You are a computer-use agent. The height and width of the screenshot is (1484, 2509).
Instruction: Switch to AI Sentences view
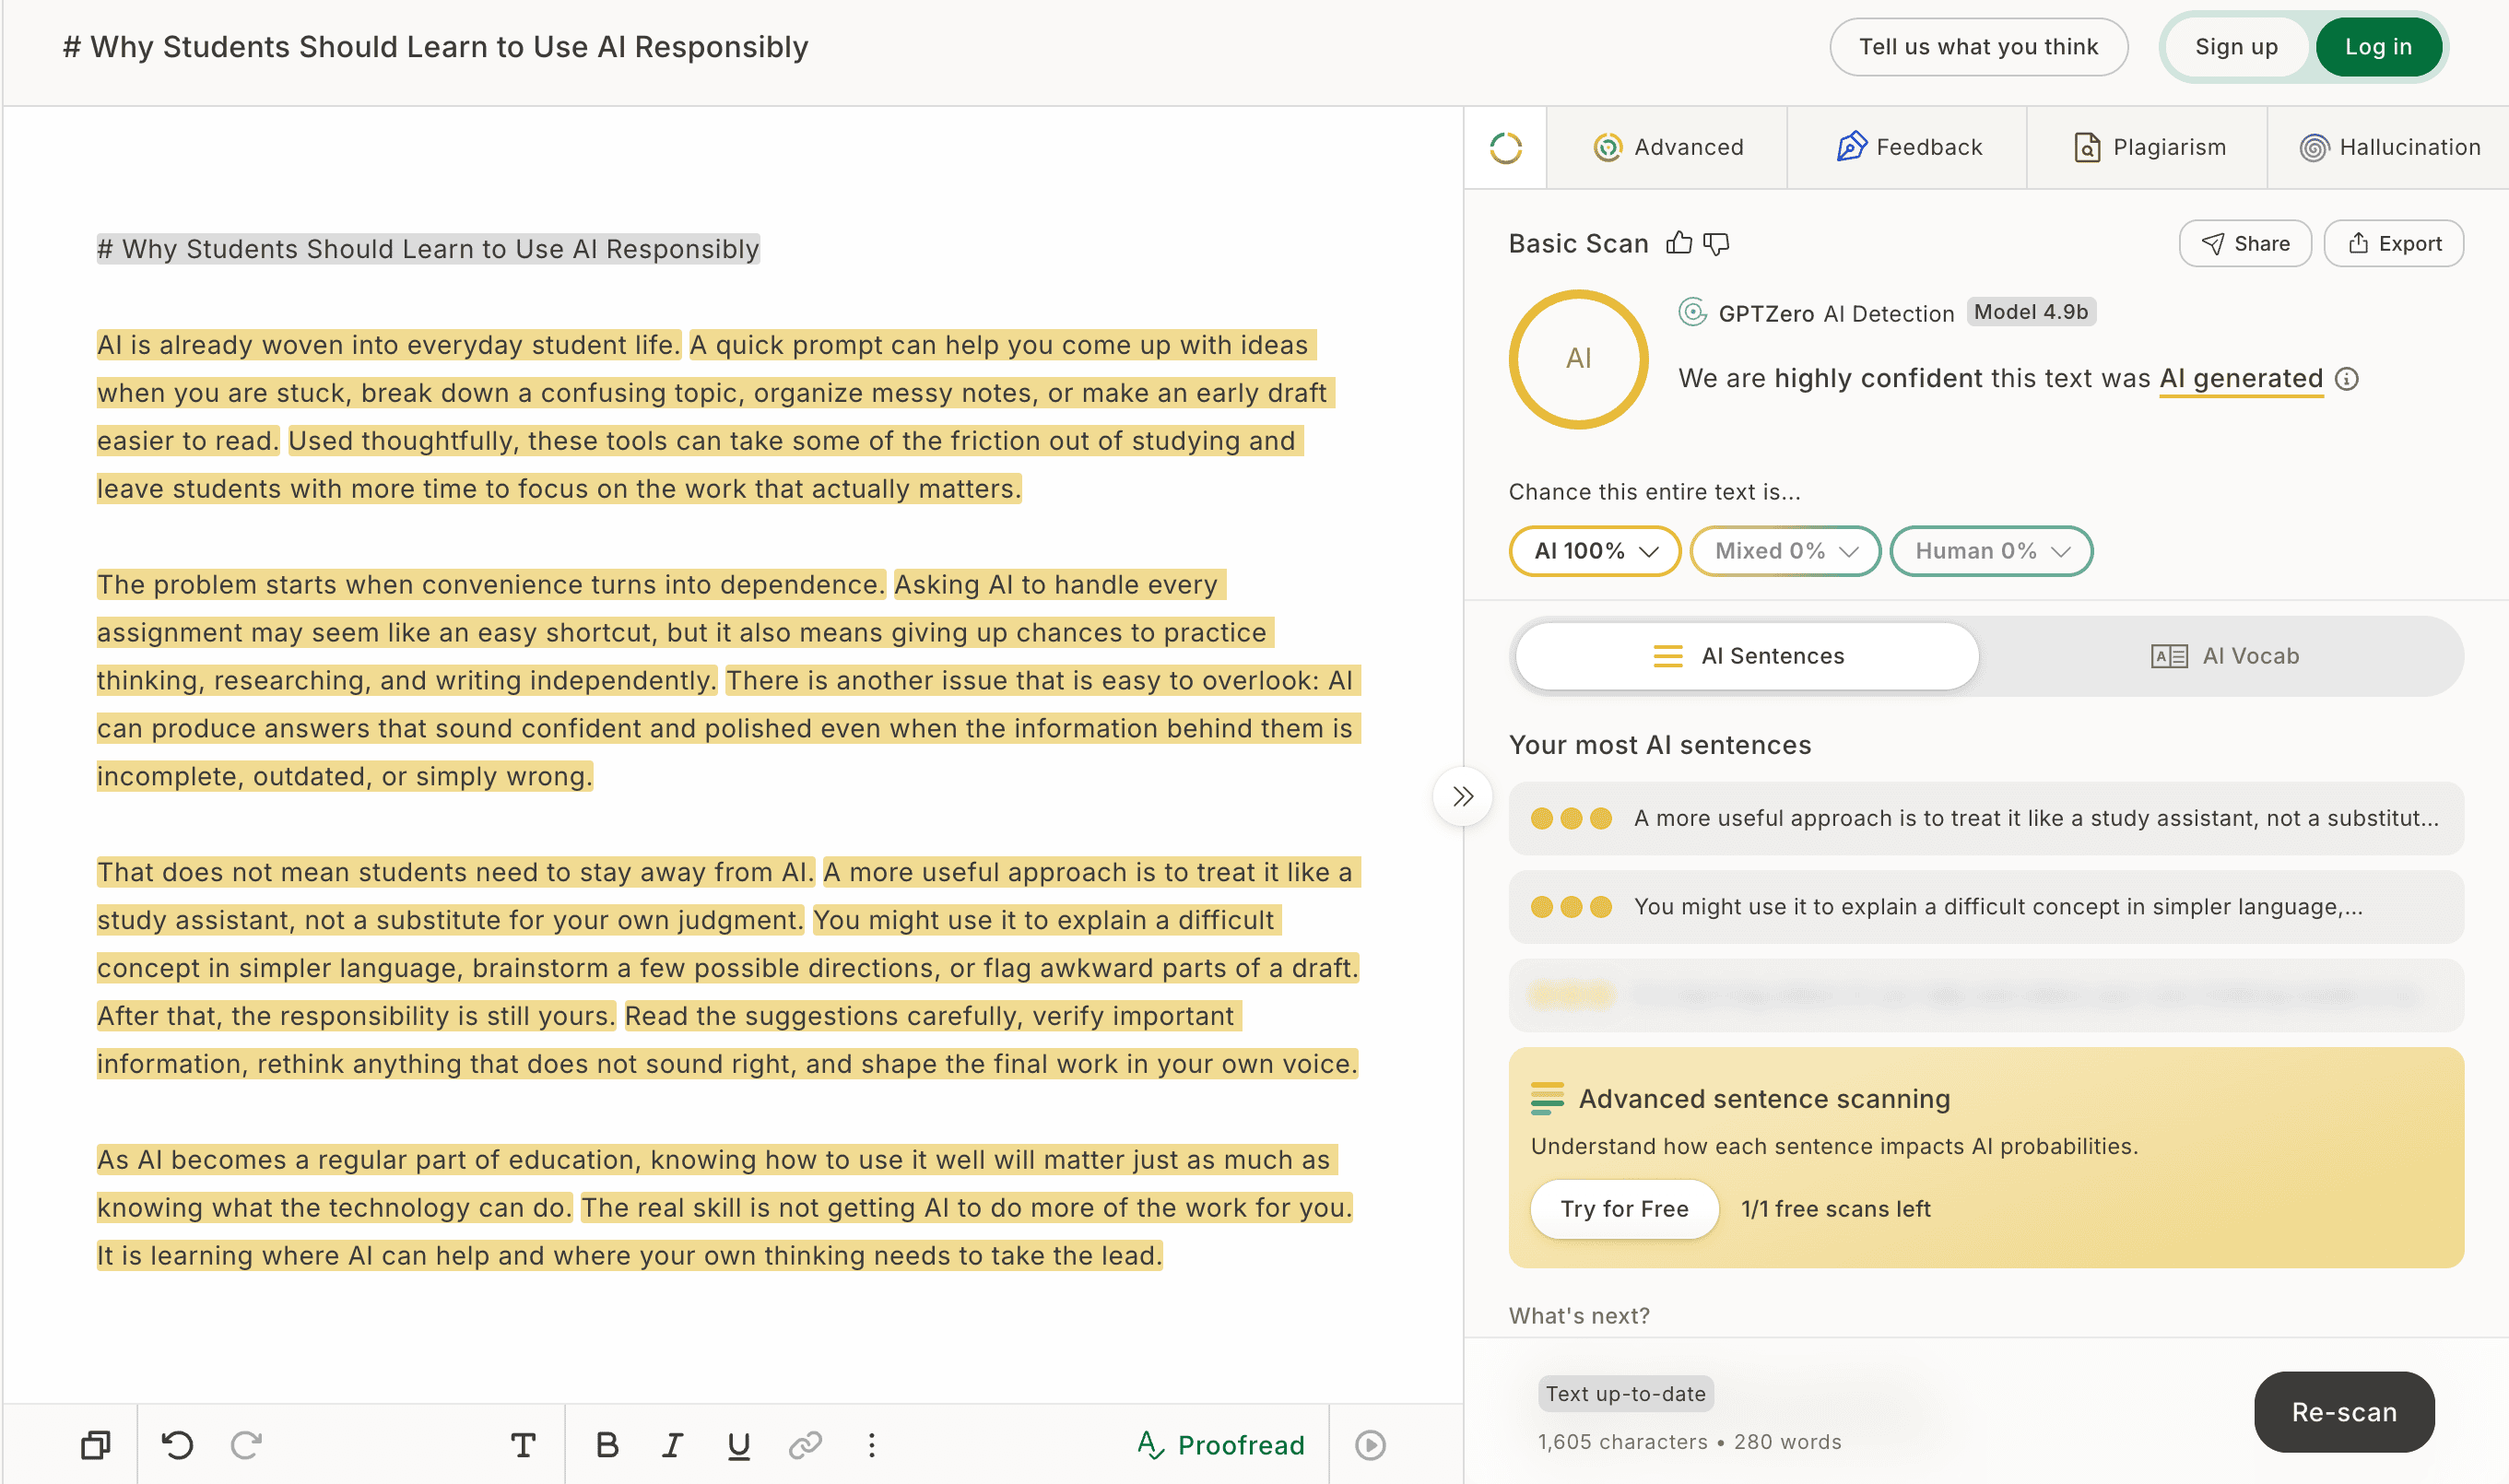click(x=1747, y=656)
